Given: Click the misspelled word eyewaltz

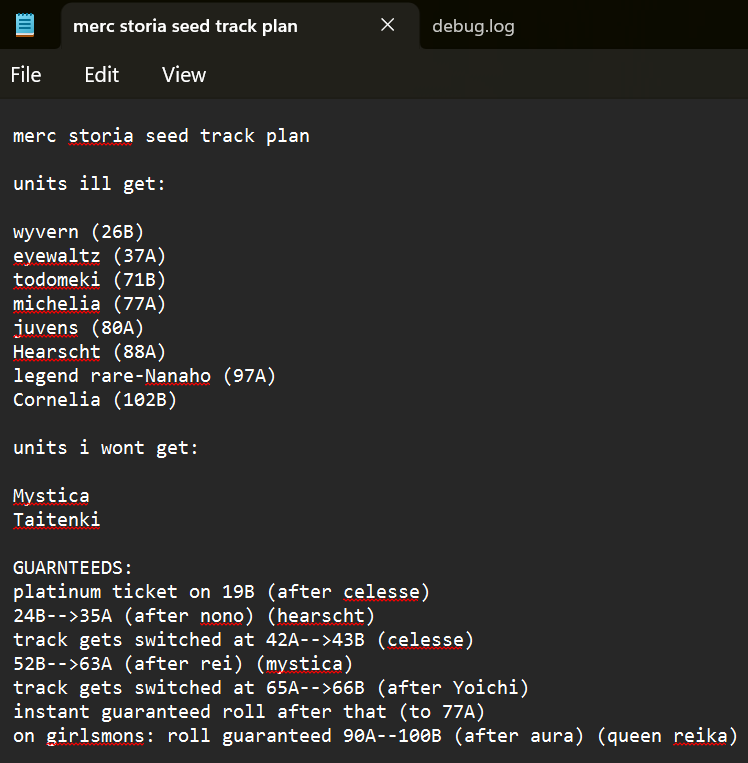Looking at the screenshot, I should point(57,256).
